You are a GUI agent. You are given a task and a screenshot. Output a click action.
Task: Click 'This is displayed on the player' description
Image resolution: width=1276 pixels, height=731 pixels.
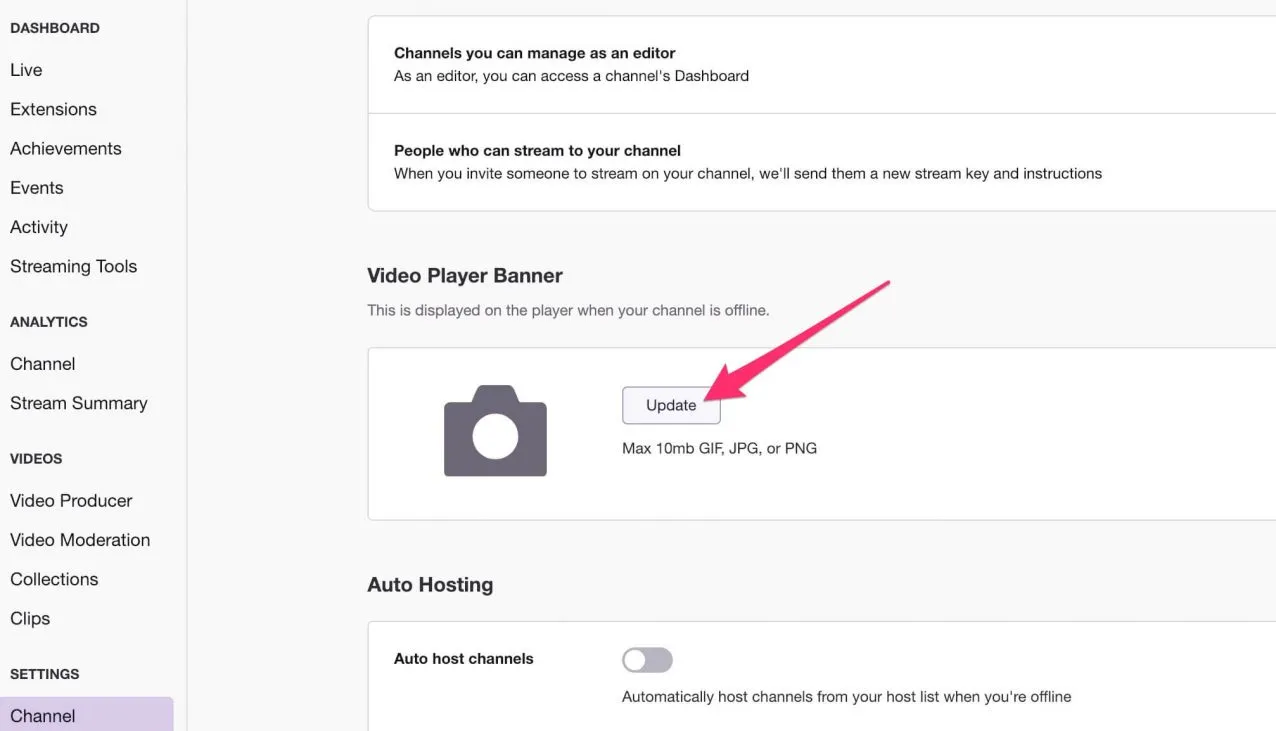[568, 310]
